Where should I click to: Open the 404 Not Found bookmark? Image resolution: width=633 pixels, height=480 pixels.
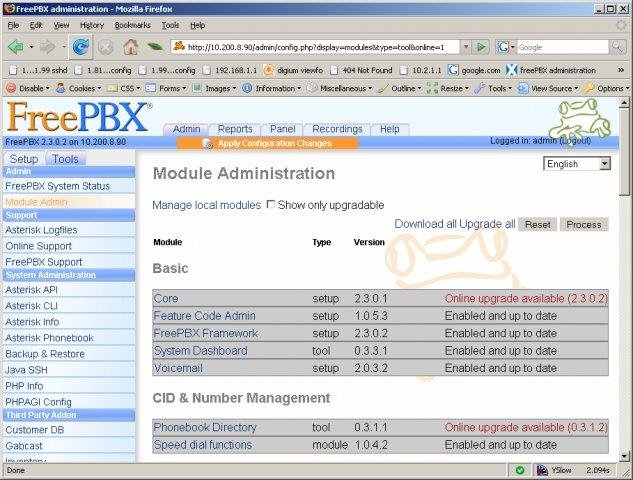click(x=361, y=70)
